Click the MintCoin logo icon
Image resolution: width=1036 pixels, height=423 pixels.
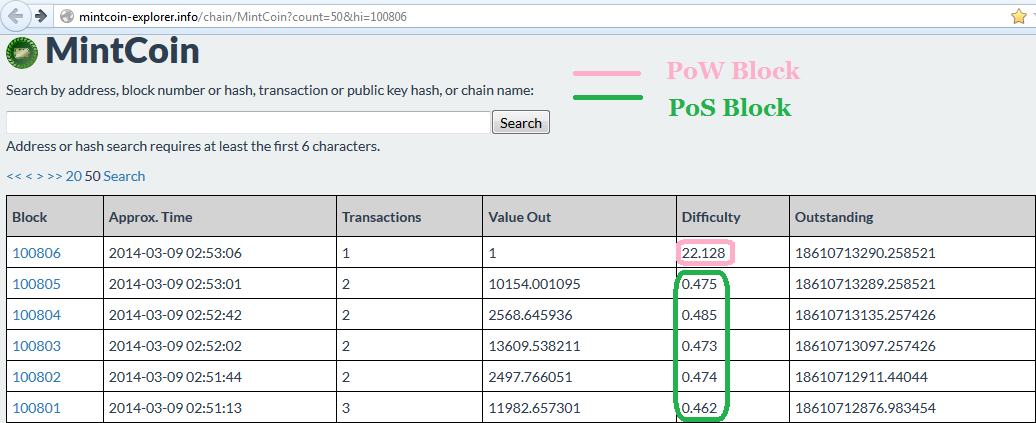22,52
